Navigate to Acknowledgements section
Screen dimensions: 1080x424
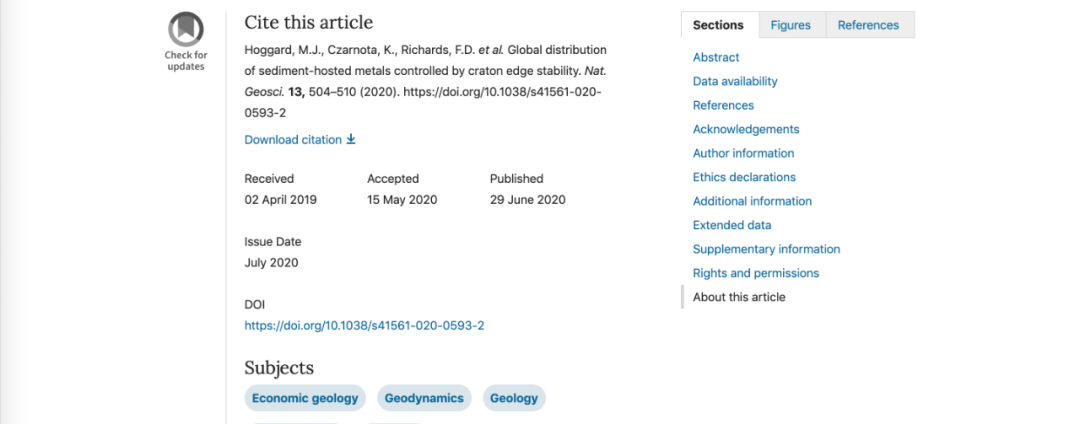(746, 129)
